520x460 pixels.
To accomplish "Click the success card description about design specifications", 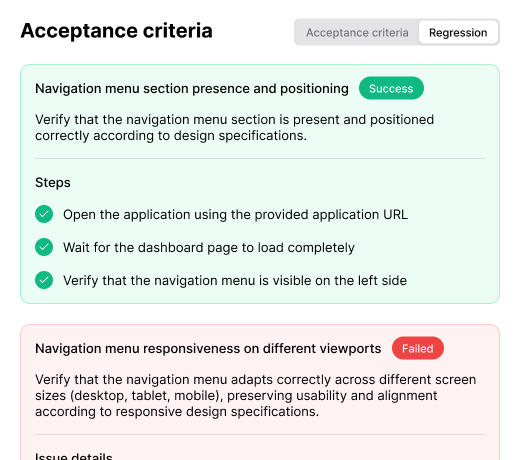I will pyautogui.click(x=234, y=128).
